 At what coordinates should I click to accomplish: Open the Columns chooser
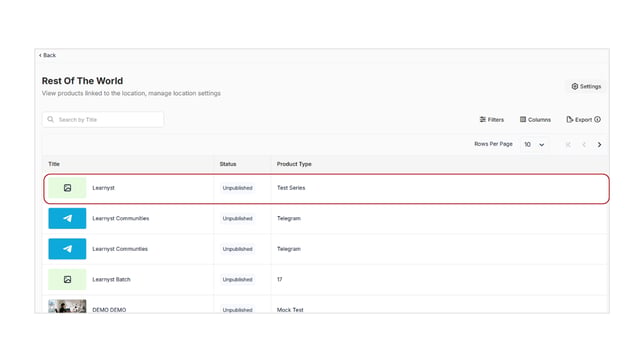click(535, 120)
